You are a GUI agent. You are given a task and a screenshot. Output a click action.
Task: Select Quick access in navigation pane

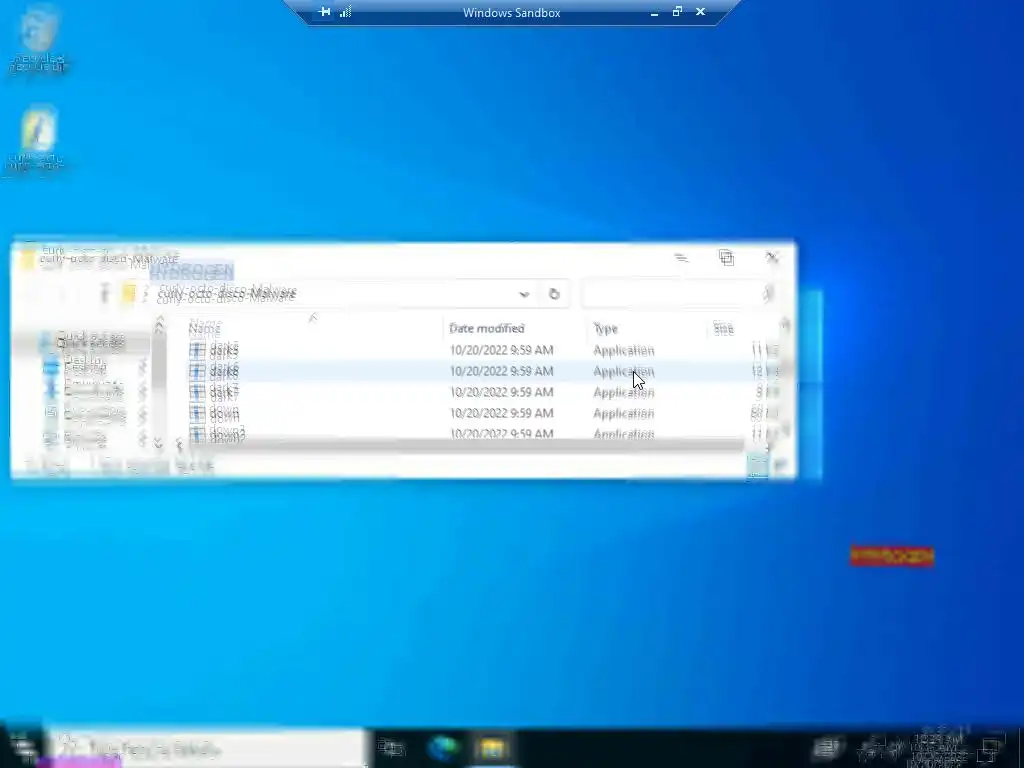[x=90, y=340]
